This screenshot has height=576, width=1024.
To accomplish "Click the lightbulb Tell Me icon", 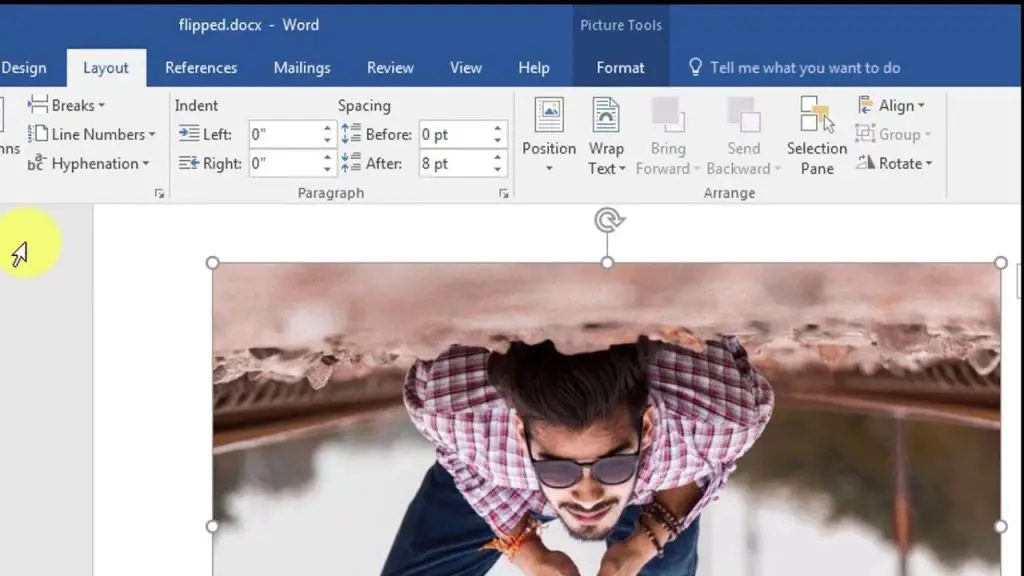I will 695,67.
